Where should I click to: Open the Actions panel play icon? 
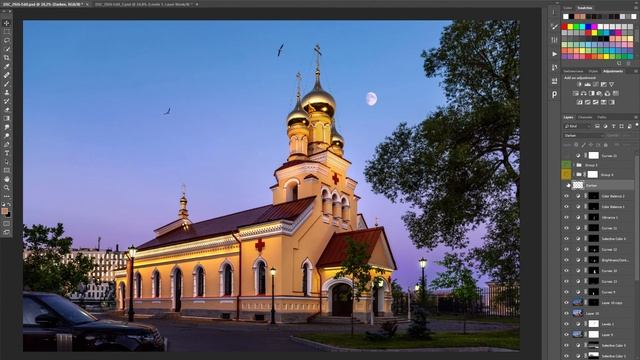[x=554, y=54]
